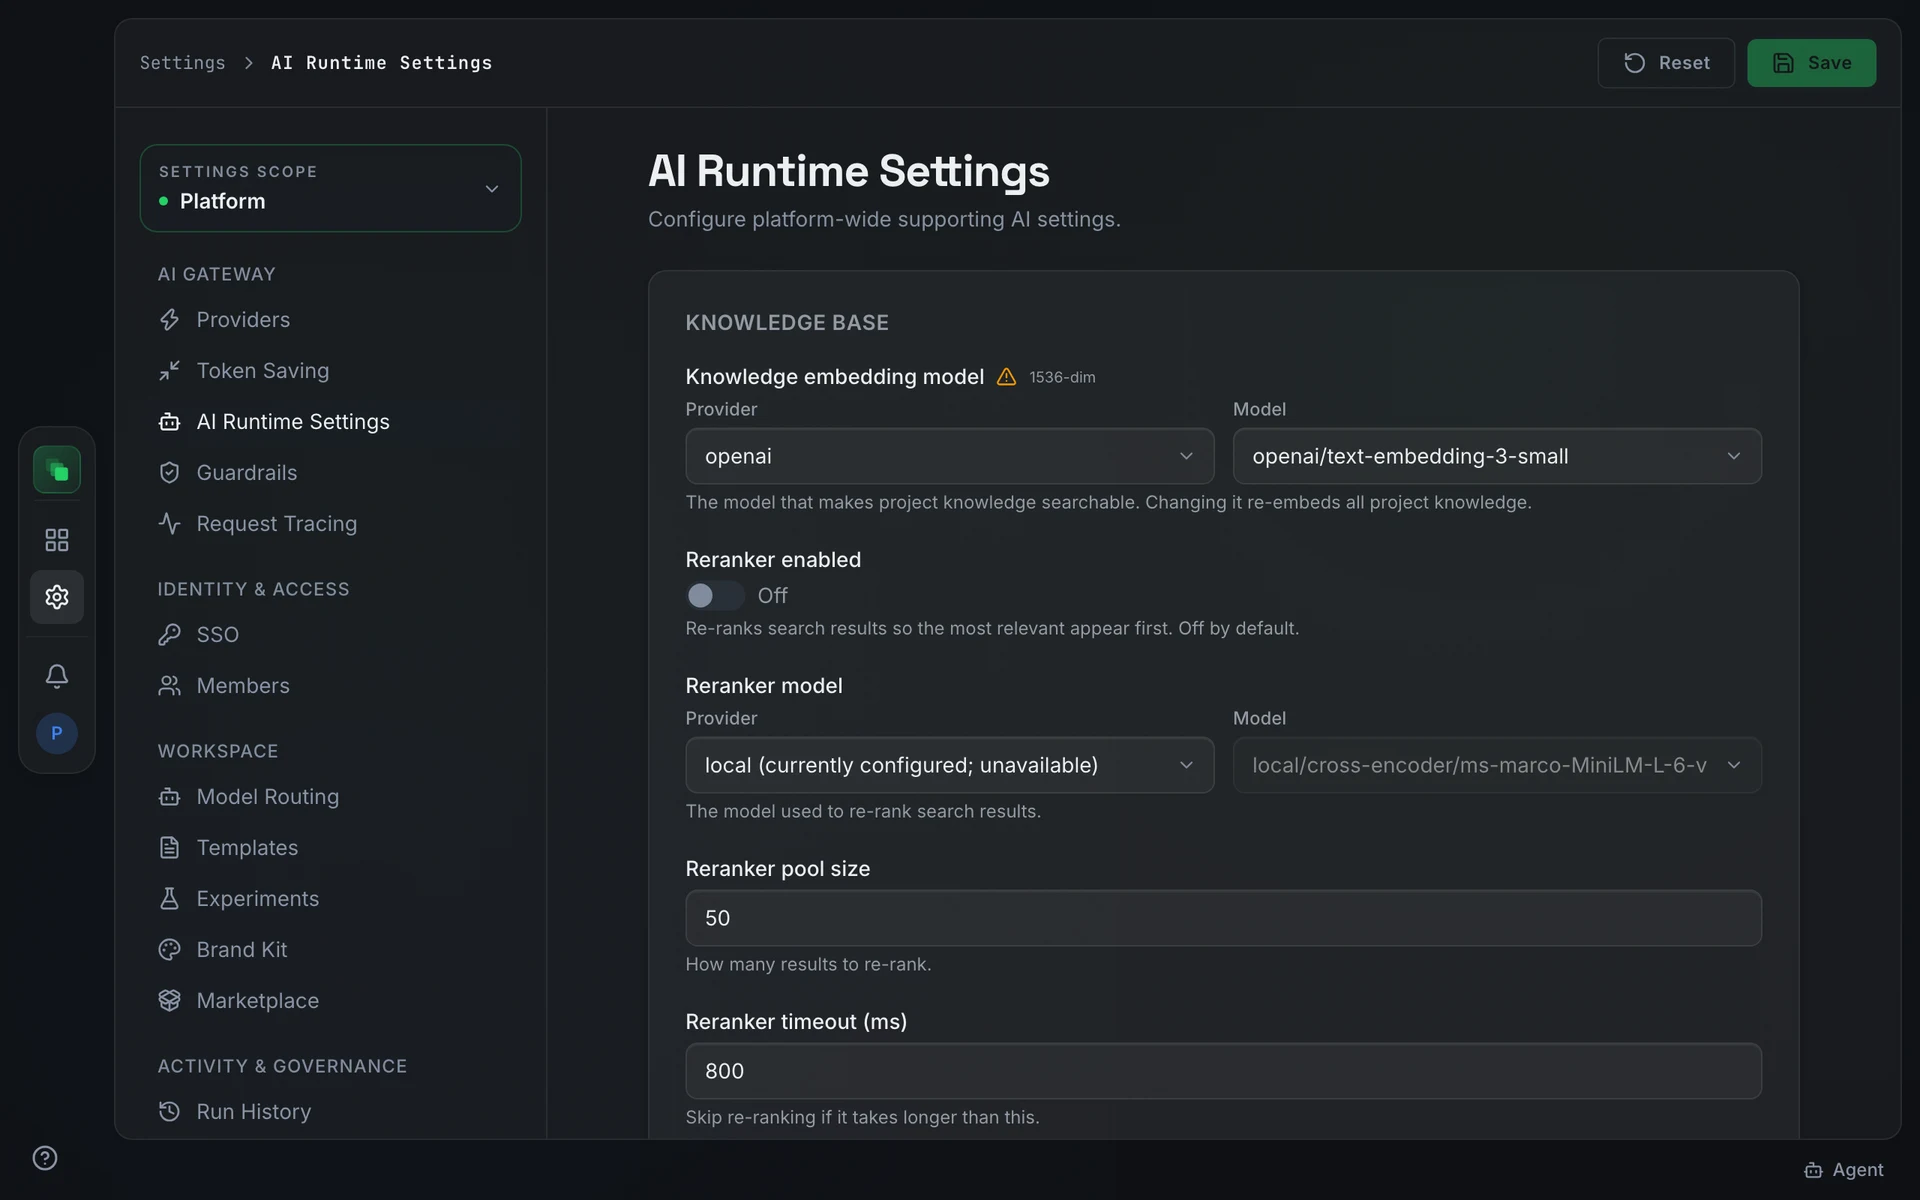Click the SSO key icon
Screen dimensions: 1920x1200
point(170,635)
